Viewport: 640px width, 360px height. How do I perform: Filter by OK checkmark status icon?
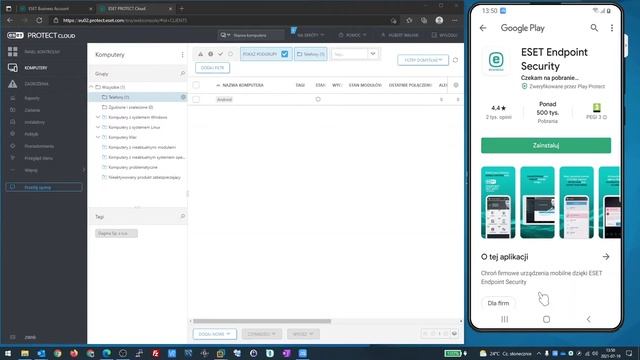point(220,54)
